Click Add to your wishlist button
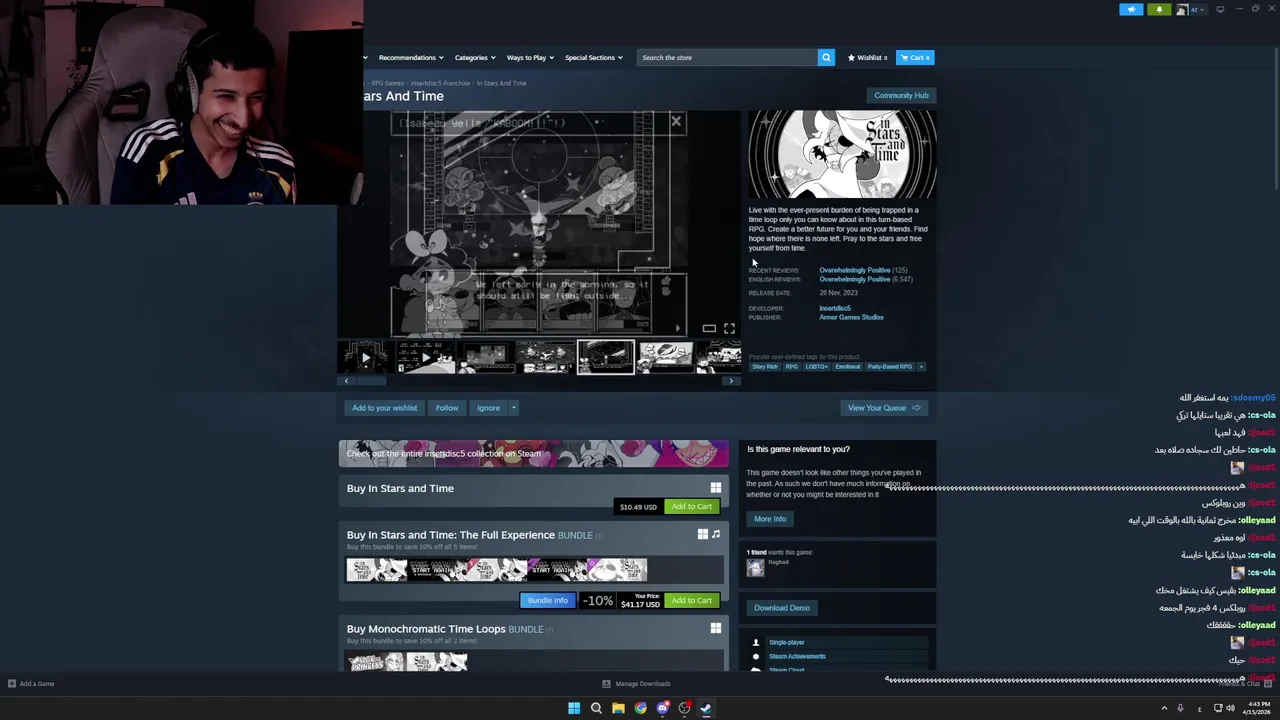 pos(384,408)
